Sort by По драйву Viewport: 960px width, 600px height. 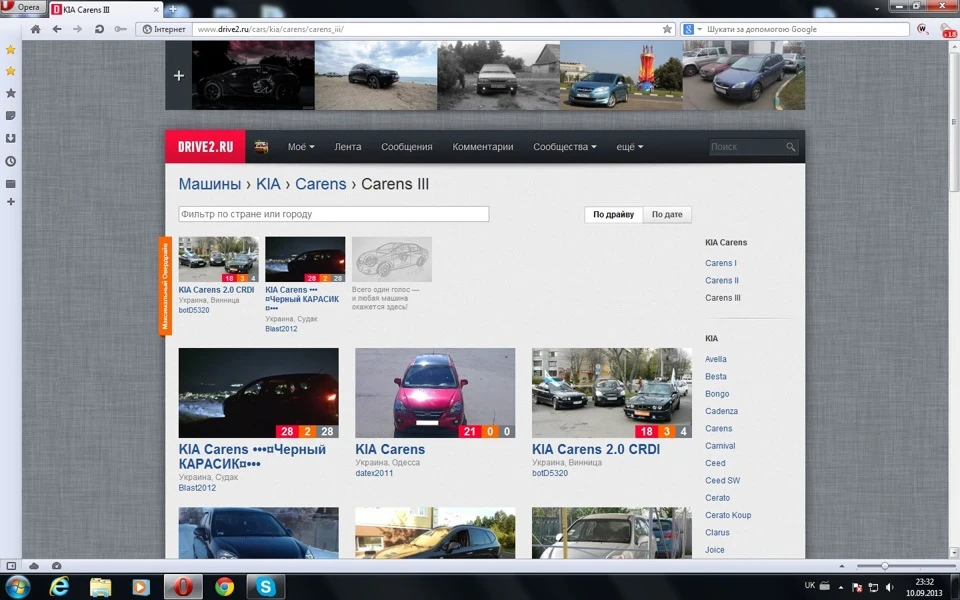tap(613, 214)
